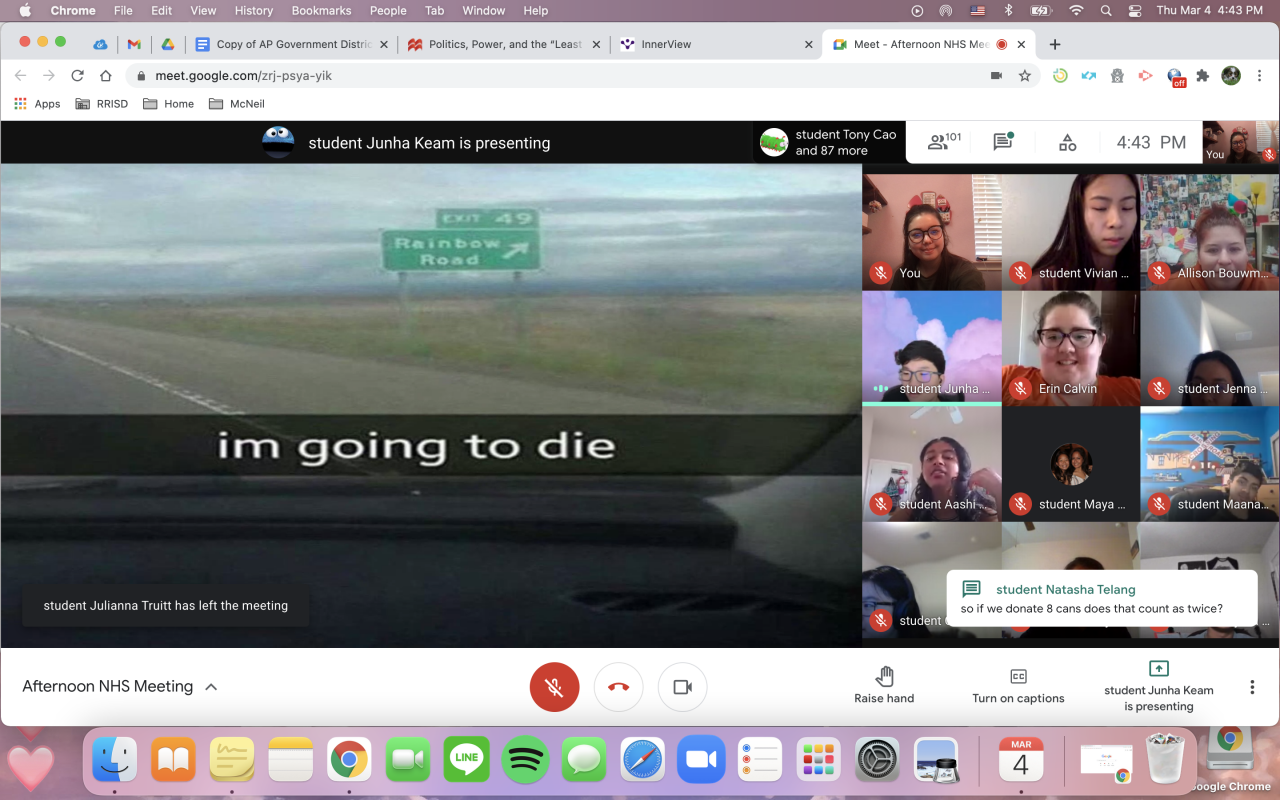The image size is (1280, 800).
Task: Open the Home bookmark folder
Action: 169,104
